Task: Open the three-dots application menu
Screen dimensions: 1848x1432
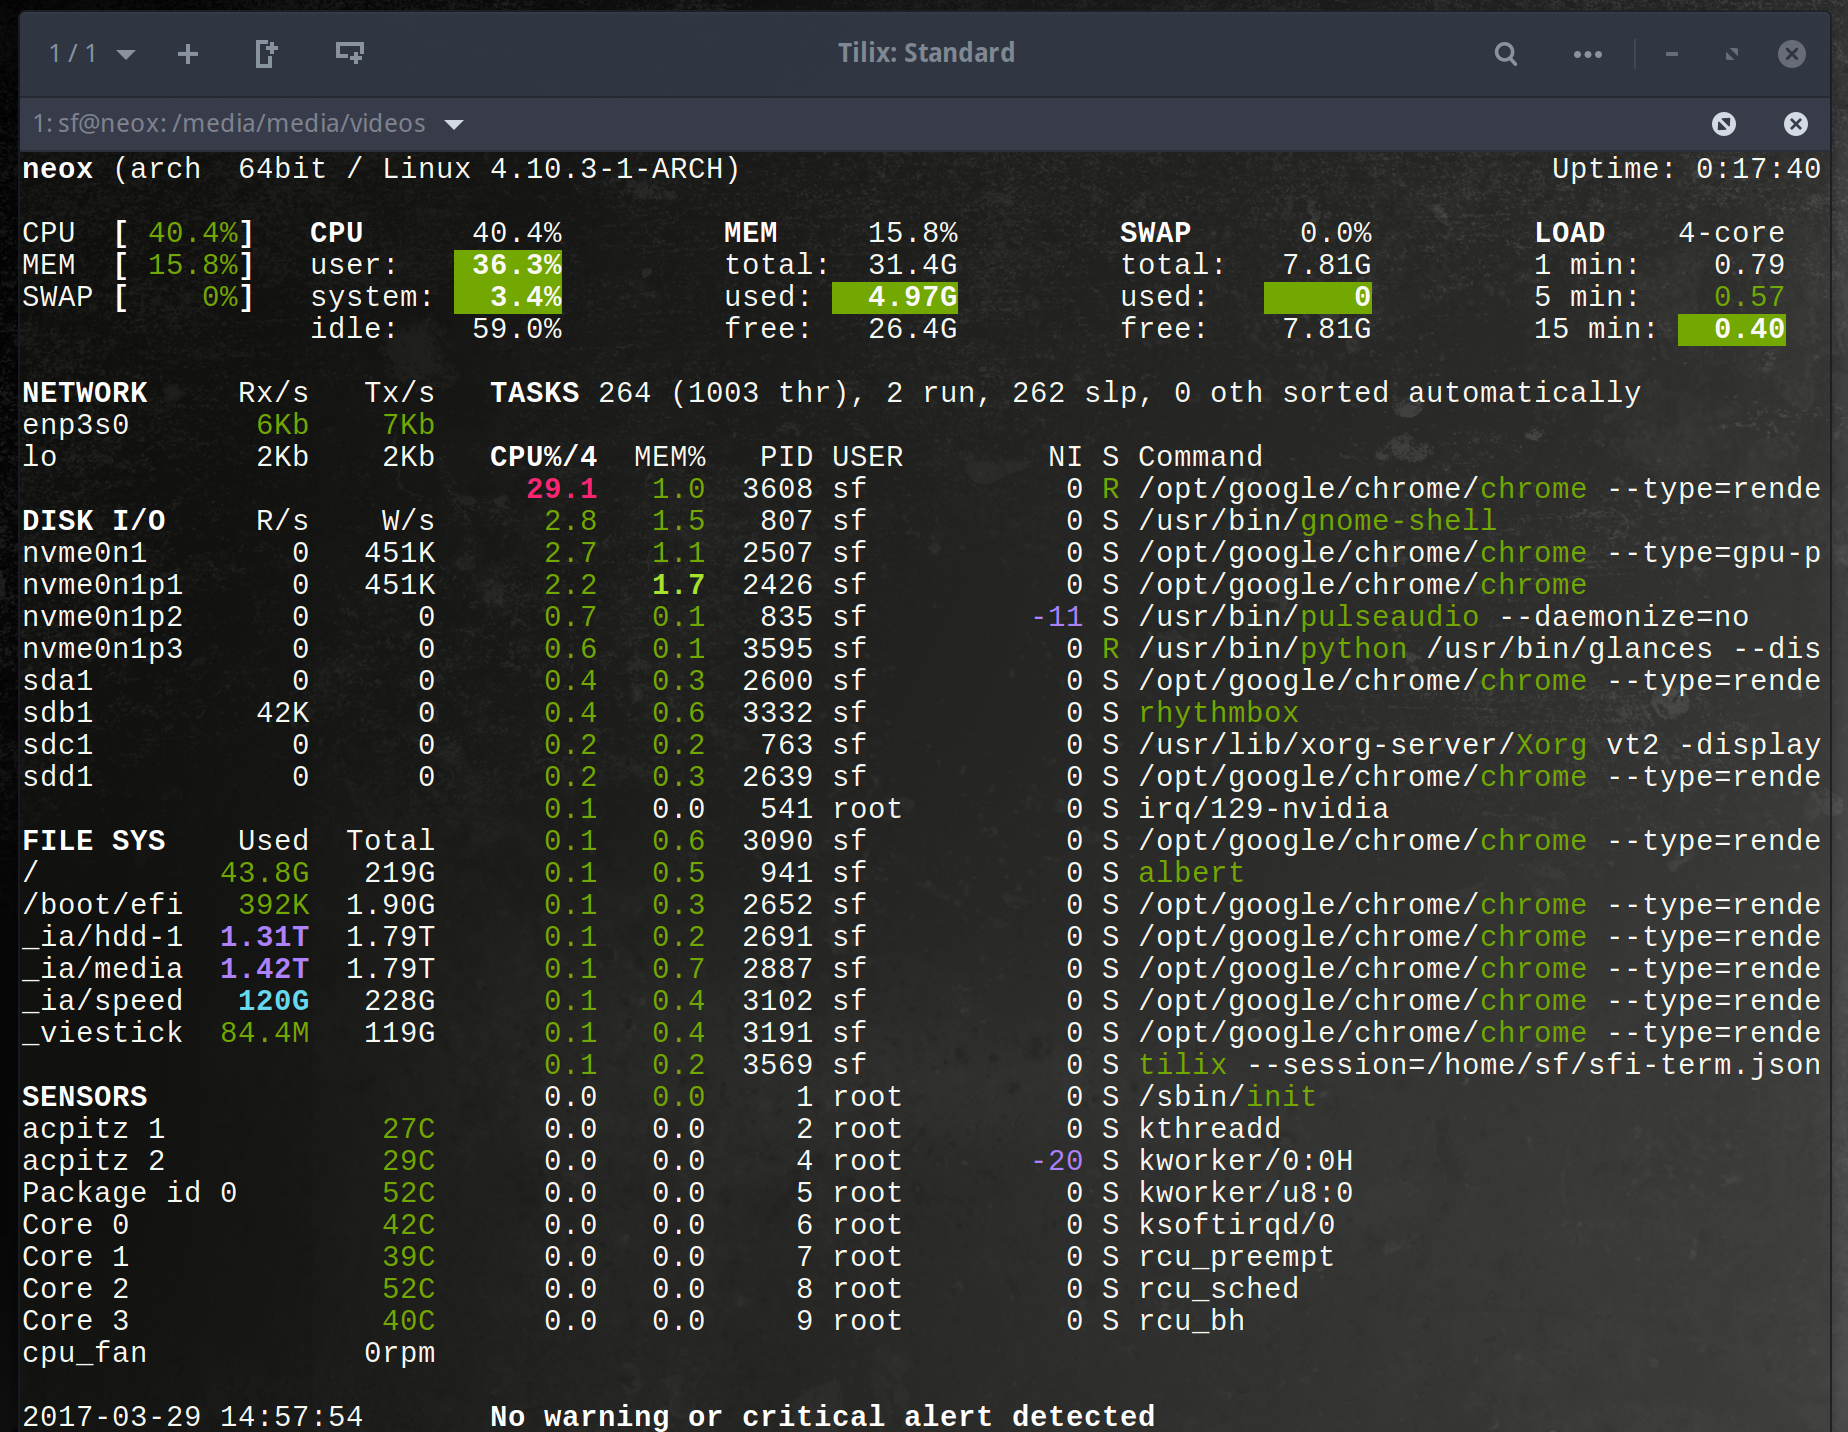Action: (1587, 54)
